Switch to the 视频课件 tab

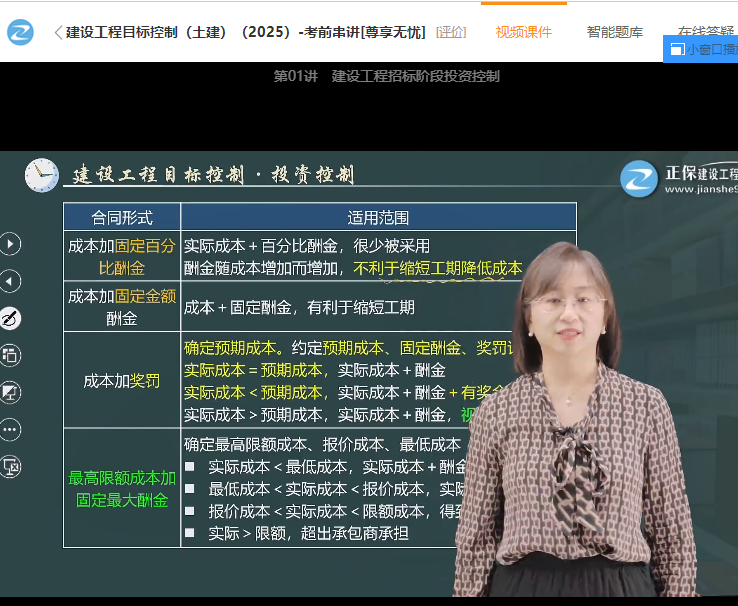523,32
